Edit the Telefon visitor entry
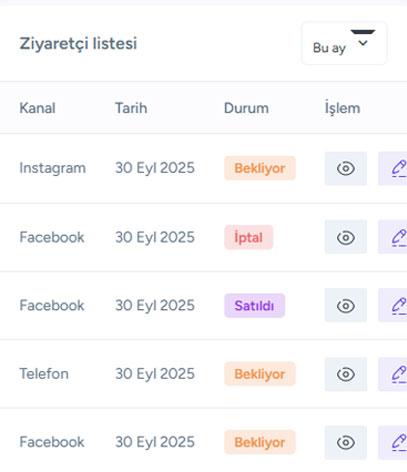 [393, 374]
